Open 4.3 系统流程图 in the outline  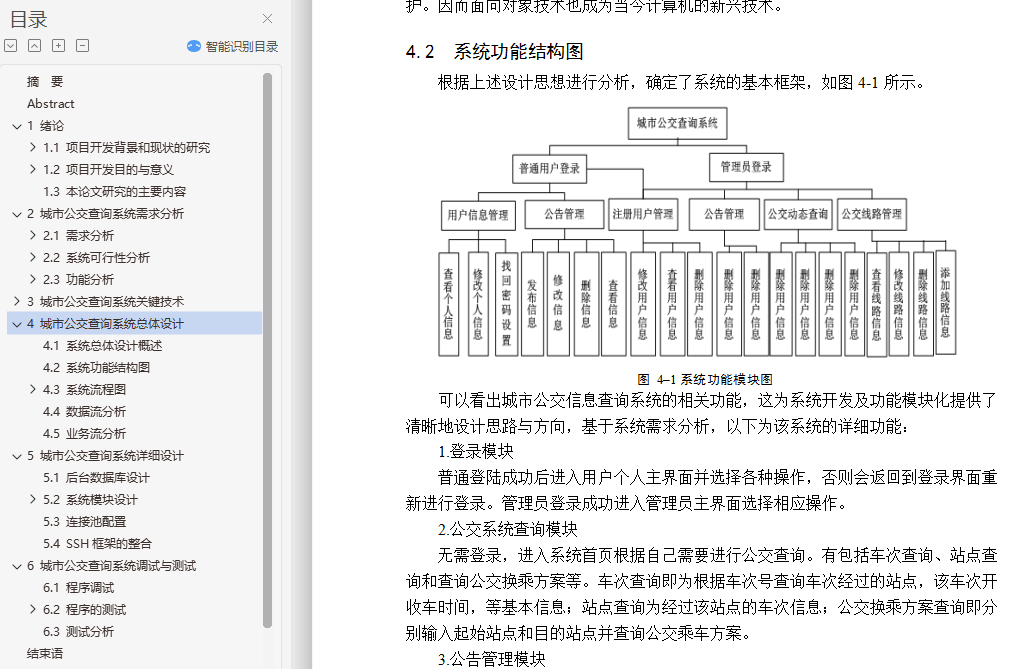84,389
